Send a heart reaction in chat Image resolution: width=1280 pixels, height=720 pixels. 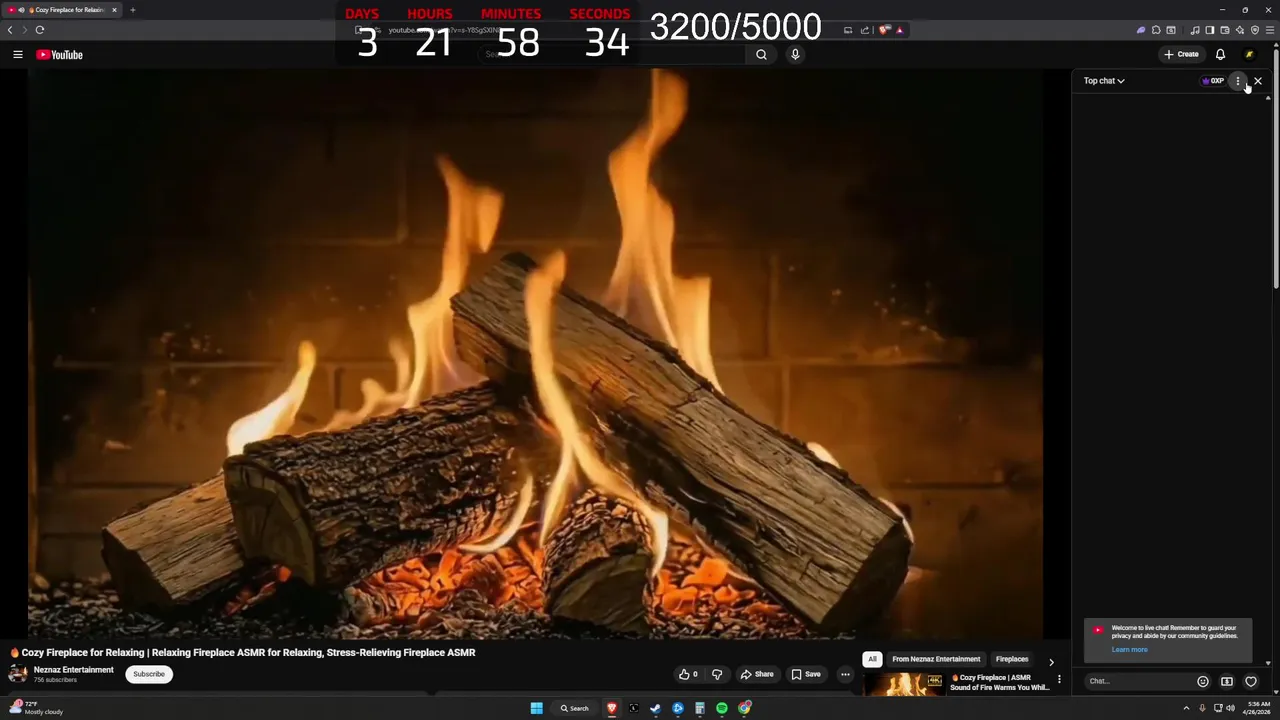(x=1251, y=682)
